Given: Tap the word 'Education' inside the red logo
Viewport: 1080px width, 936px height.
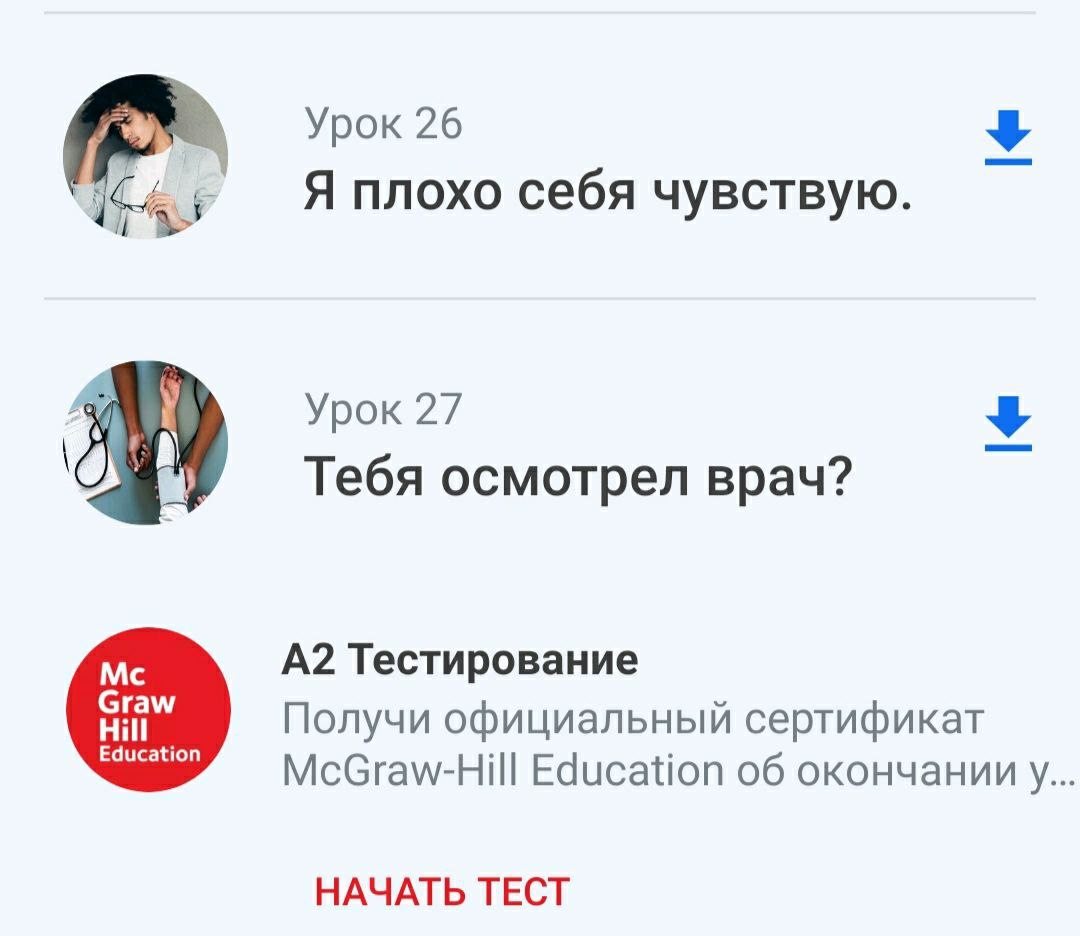Looking at the screenshot, I should click(149, 753).
